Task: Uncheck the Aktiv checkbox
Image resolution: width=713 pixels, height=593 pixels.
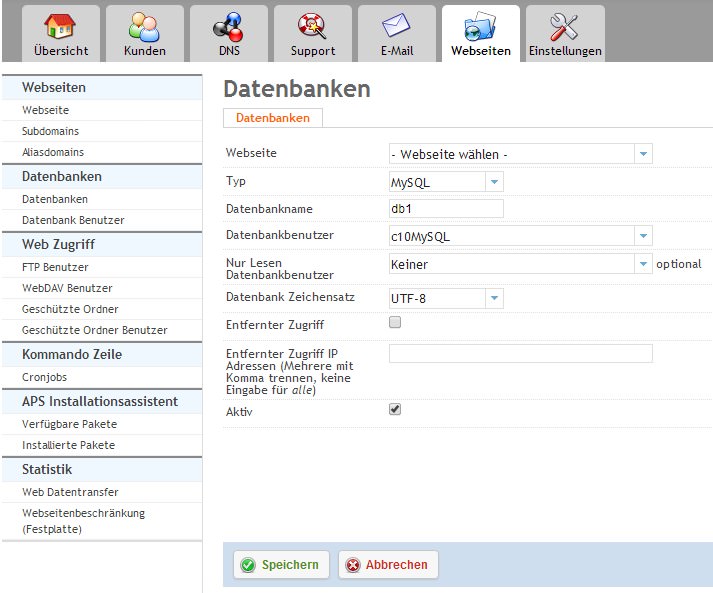Action: click(x=395, y=409)
